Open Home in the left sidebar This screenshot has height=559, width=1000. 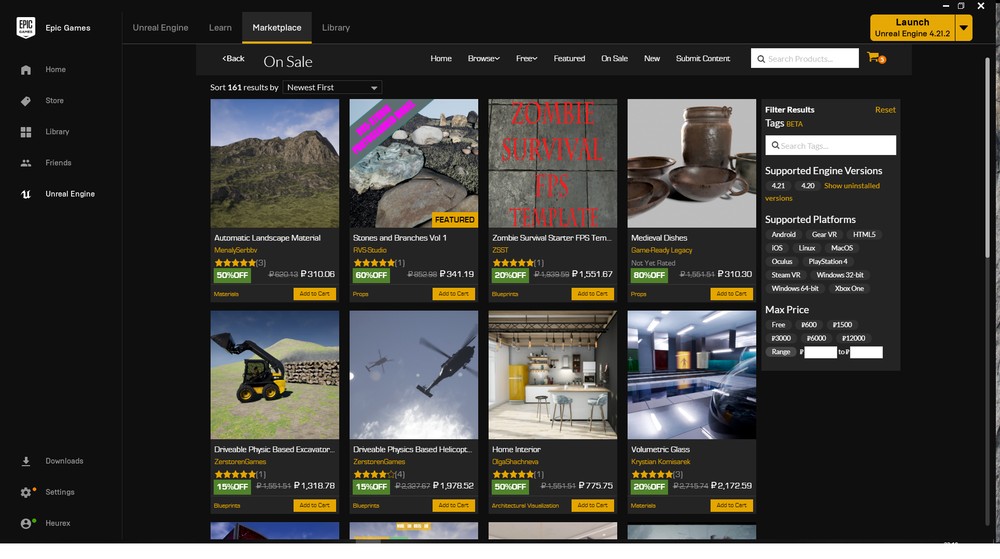pyautogui.click(x=55, y=70)
